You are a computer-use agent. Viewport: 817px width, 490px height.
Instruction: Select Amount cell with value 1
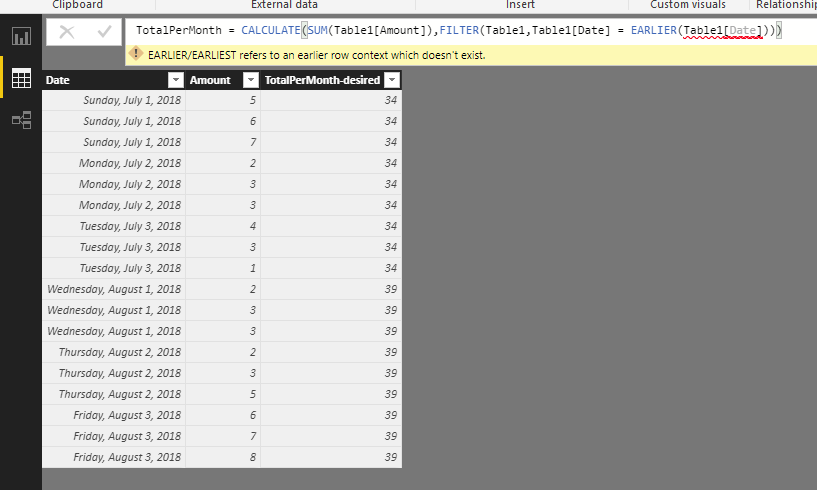[x=223, y=268]
